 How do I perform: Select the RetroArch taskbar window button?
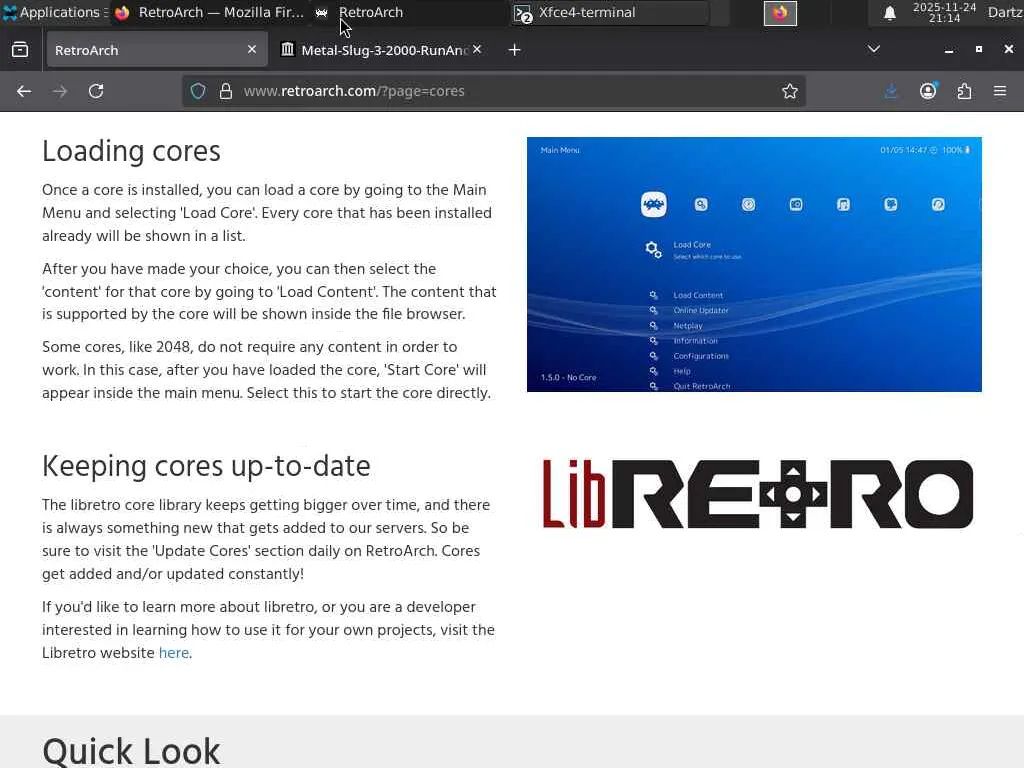click(410, 12)
